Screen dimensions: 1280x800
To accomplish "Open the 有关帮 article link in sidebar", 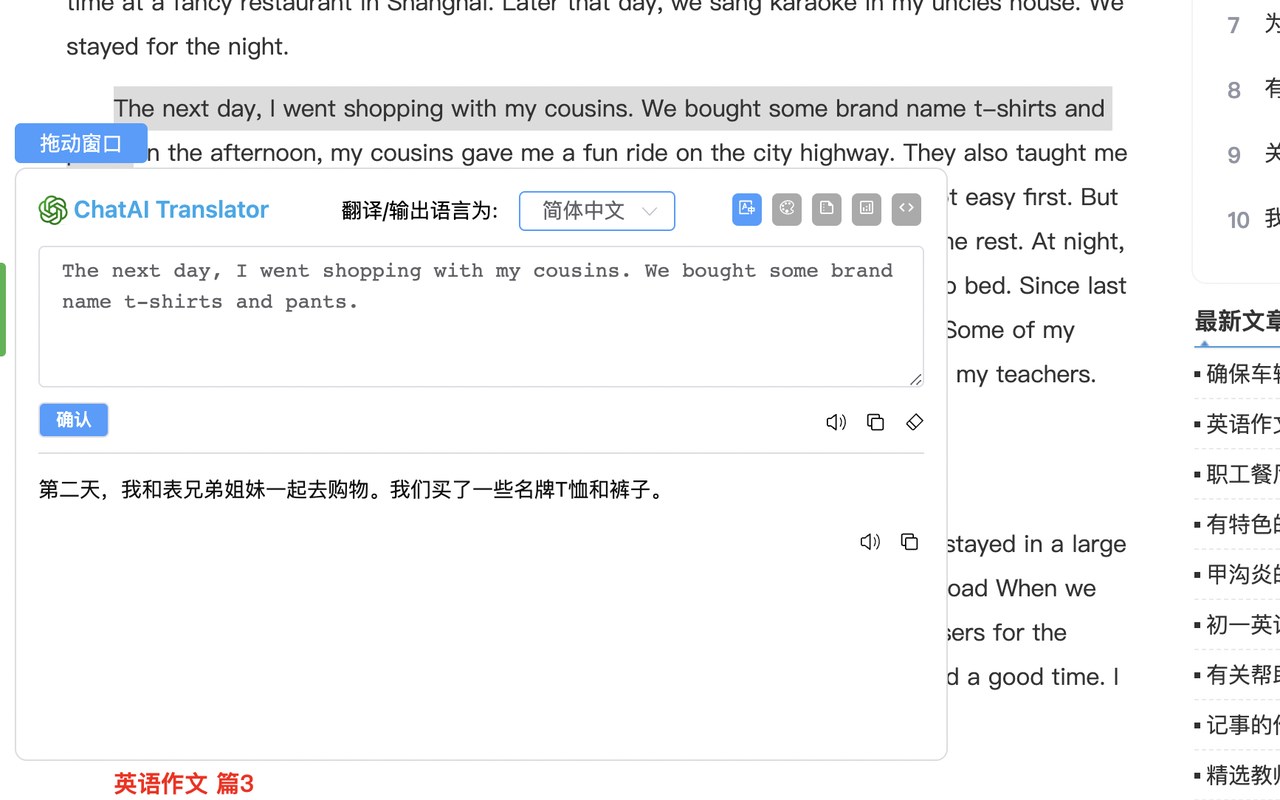I will tap(1241, 674).
